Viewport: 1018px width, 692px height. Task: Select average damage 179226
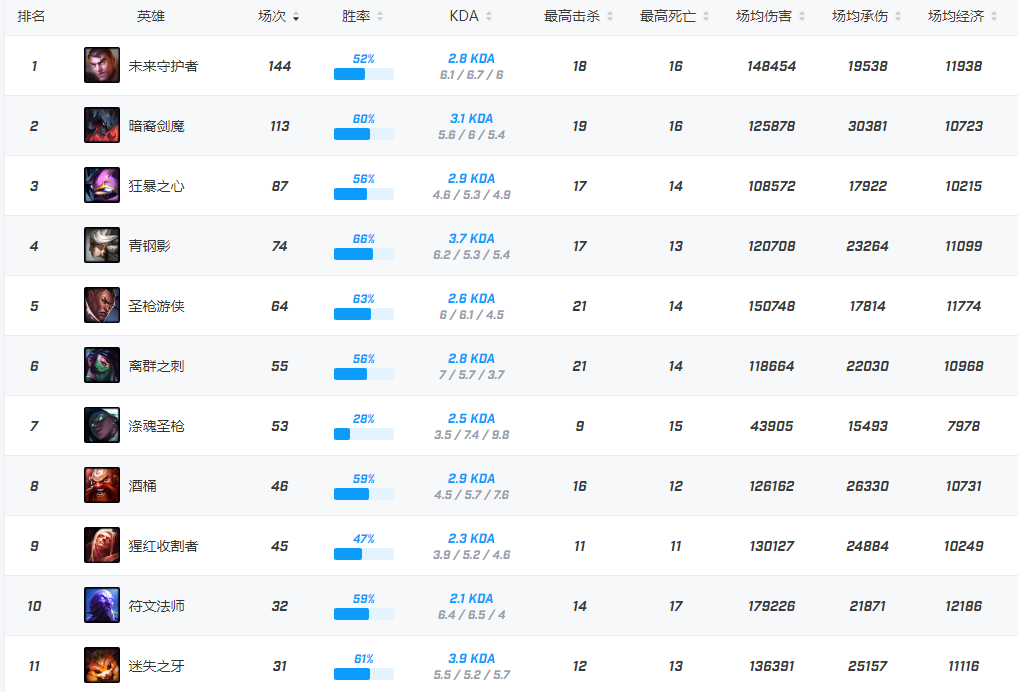[x=771, y=606]
